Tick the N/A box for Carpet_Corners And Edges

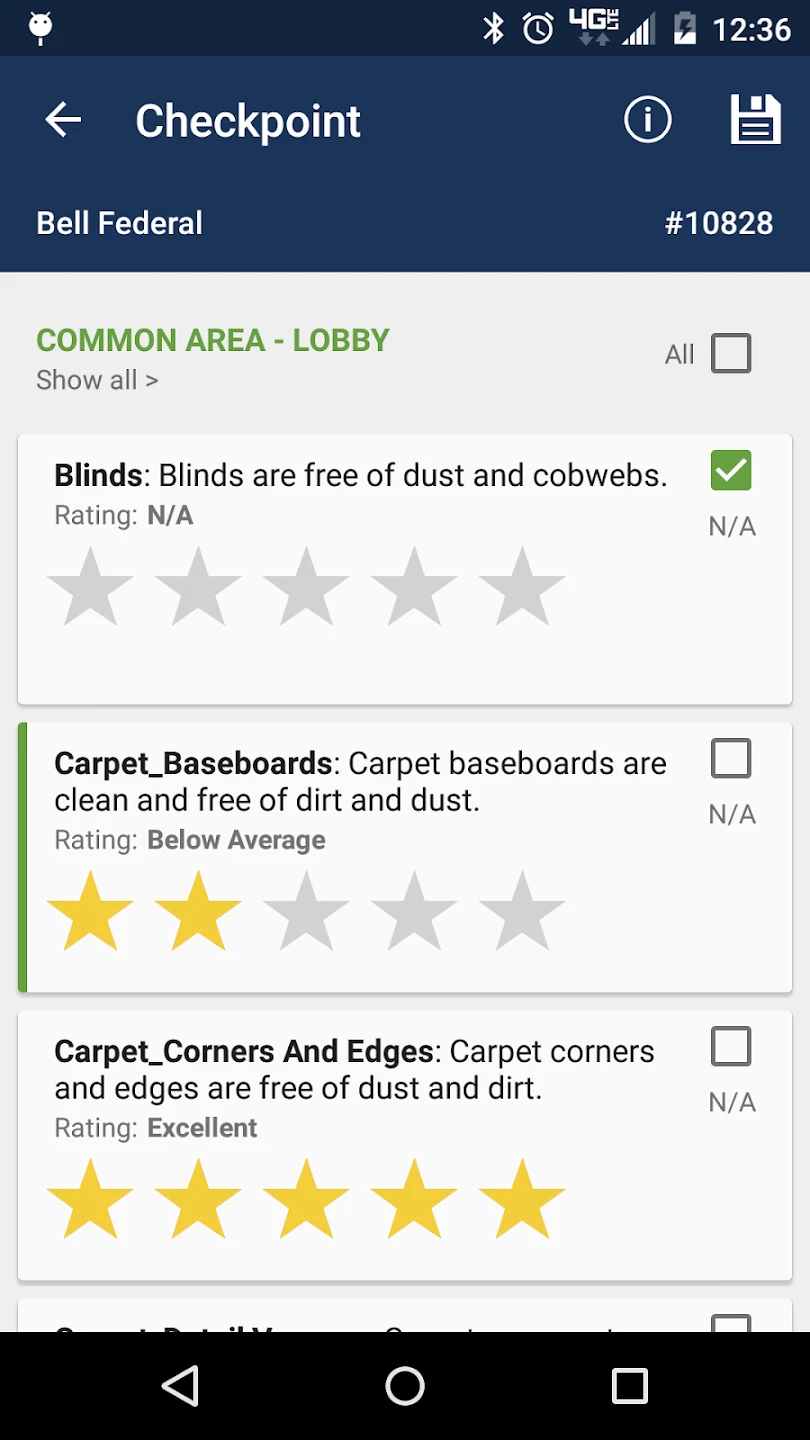tap(731, 1047)
